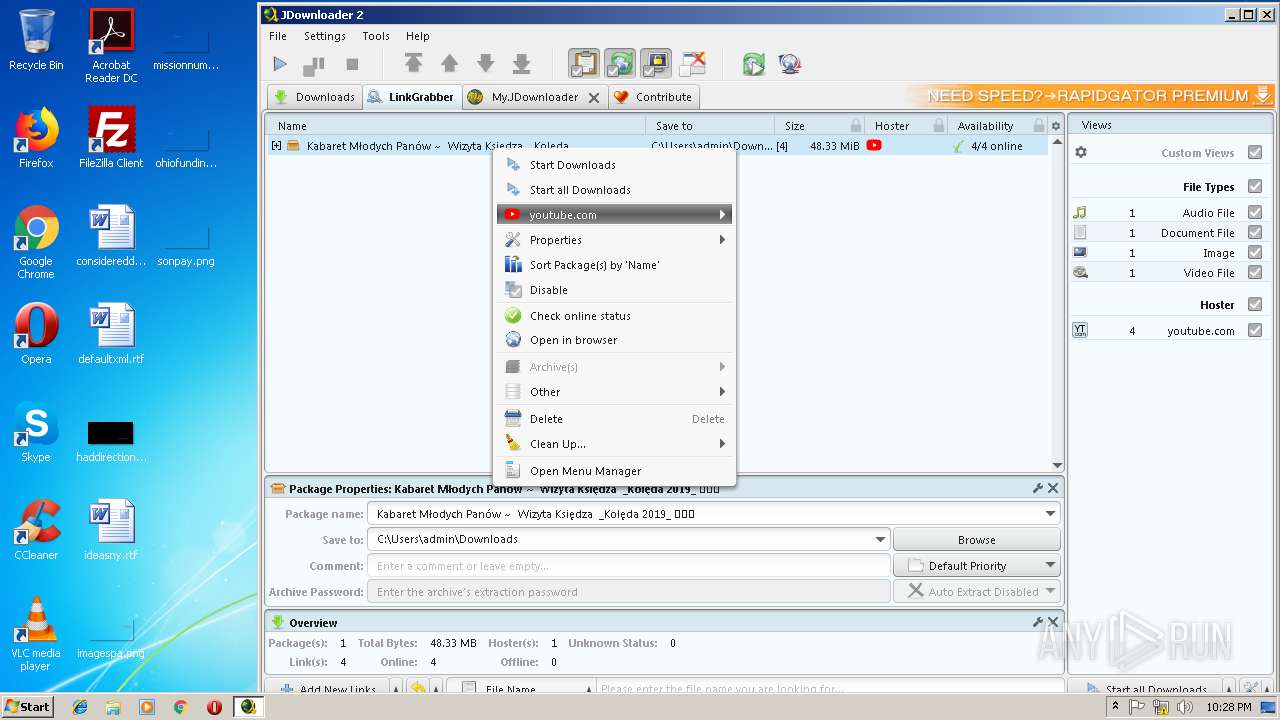Screen dimensions: 1280x720
Task: Expand the Kabaret Młodych Panów package row
Action: [277, 146]
